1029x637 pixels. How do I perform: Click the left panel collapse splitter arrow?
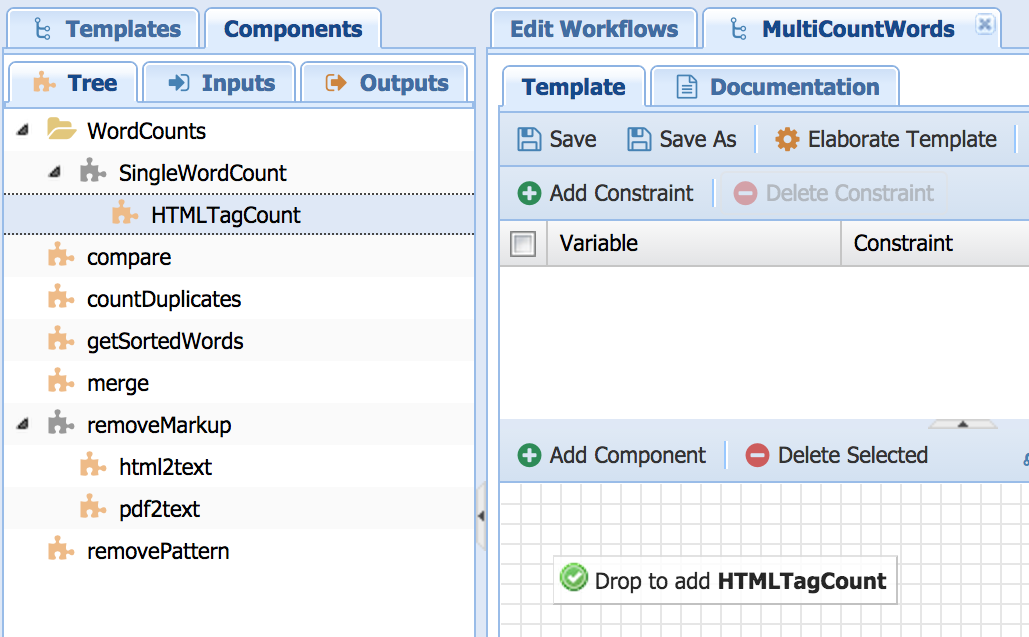pos(481,516)
